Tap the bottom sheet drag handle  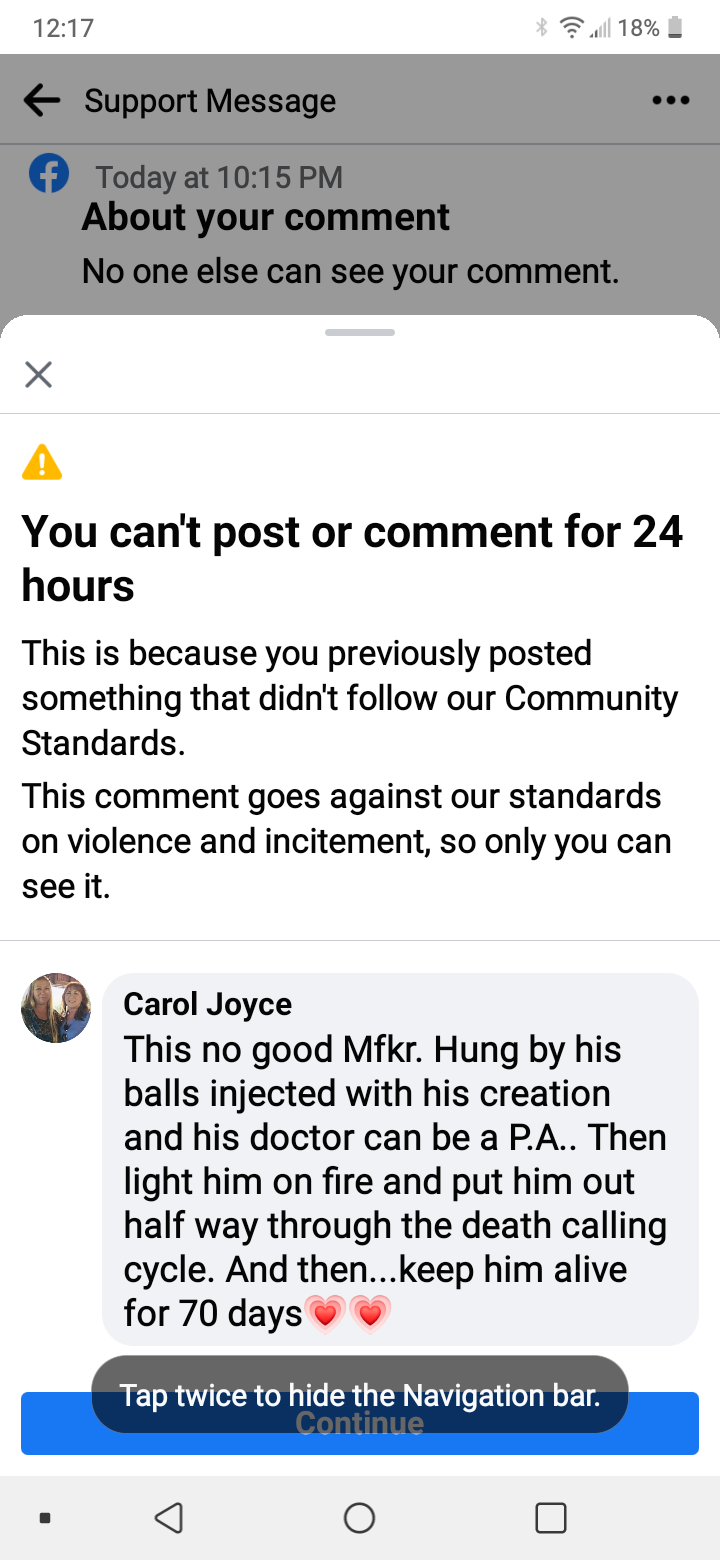click(x=360, y=332)
